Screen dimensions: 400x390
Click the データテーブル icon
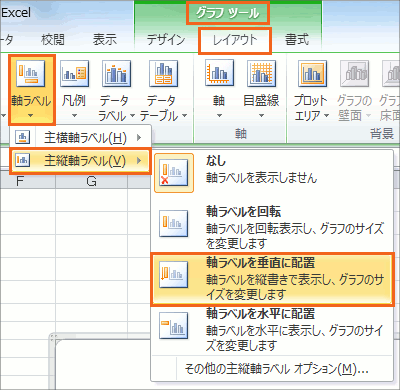pyautogui.click(x=163, y=73)
